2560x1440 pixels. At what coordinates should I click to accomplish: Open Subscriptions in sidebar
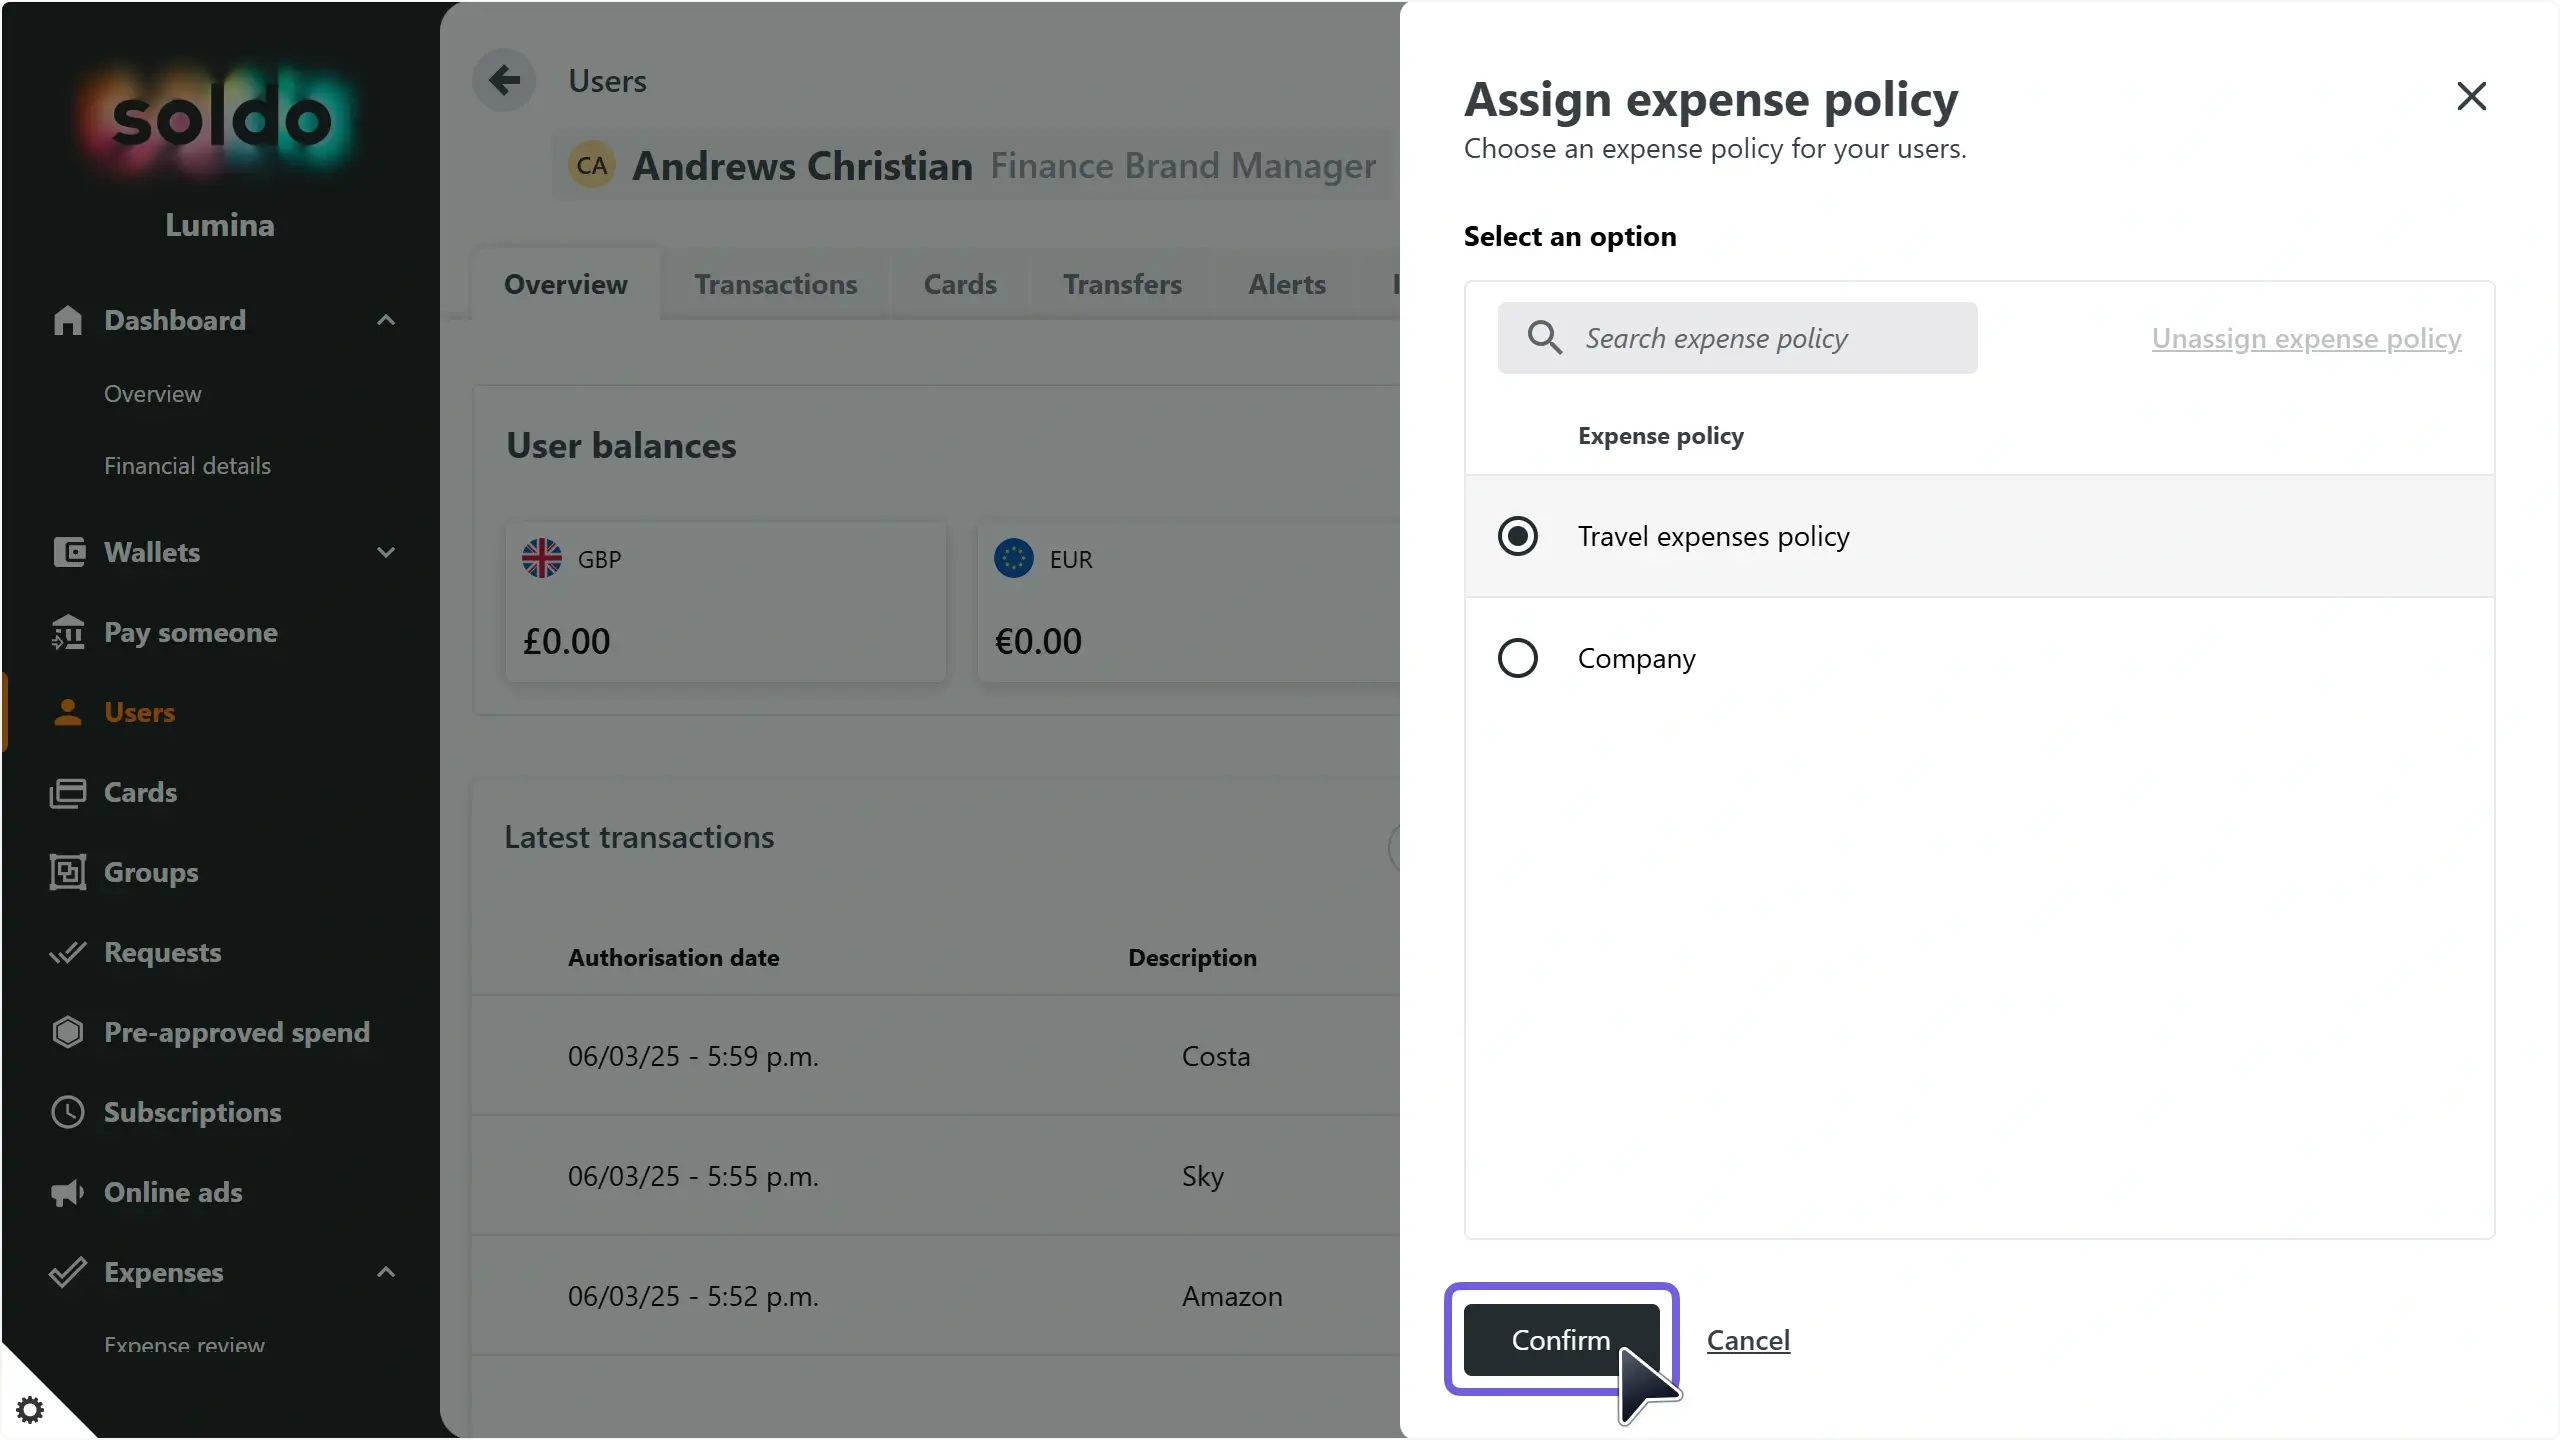click(x=193, y=1112)
